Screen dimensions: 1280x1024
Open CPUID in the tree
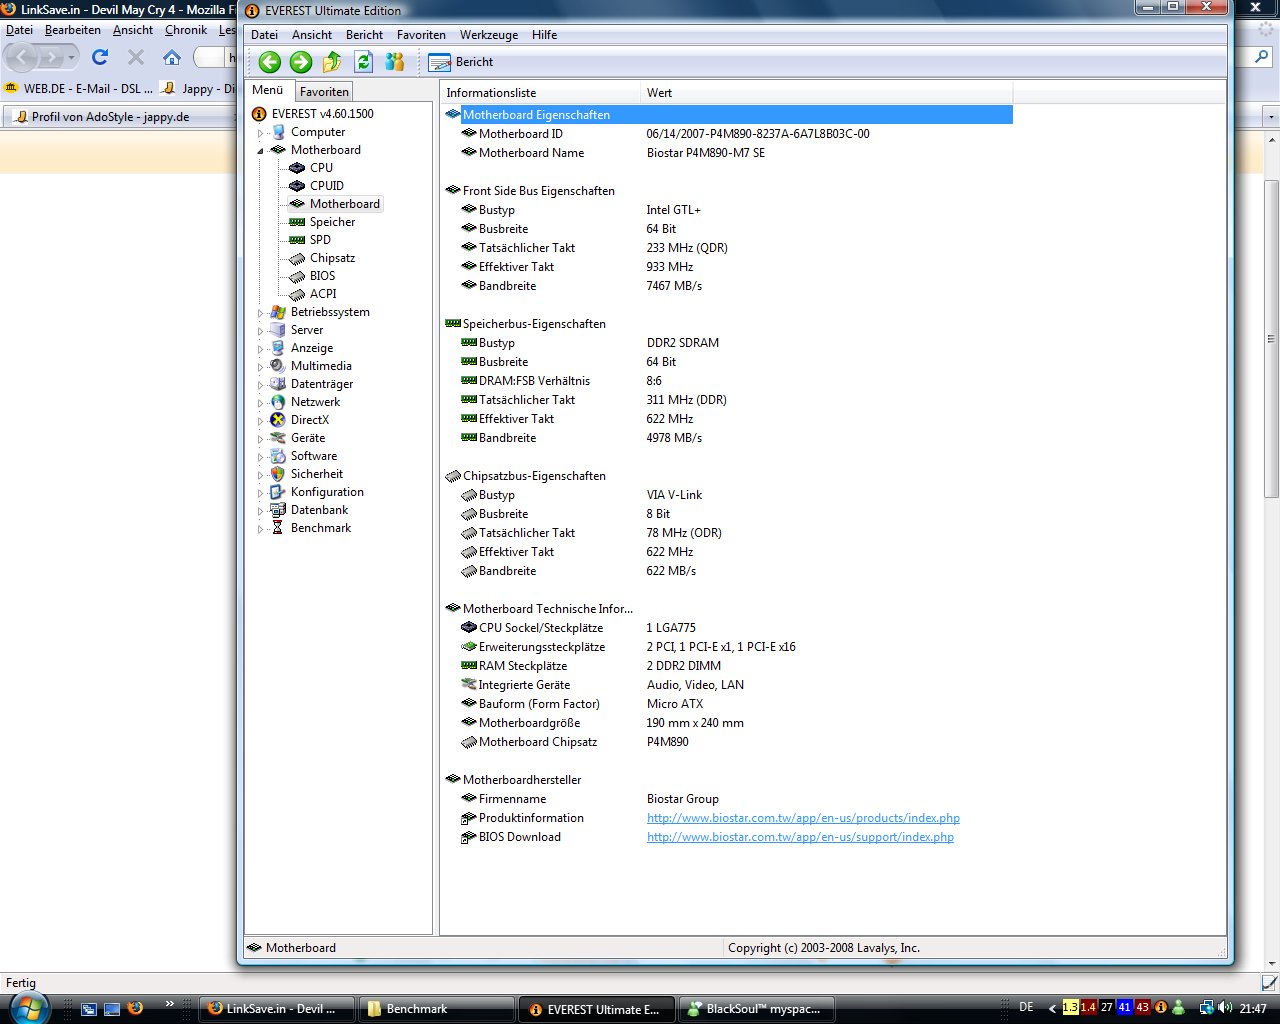(327, 186)
